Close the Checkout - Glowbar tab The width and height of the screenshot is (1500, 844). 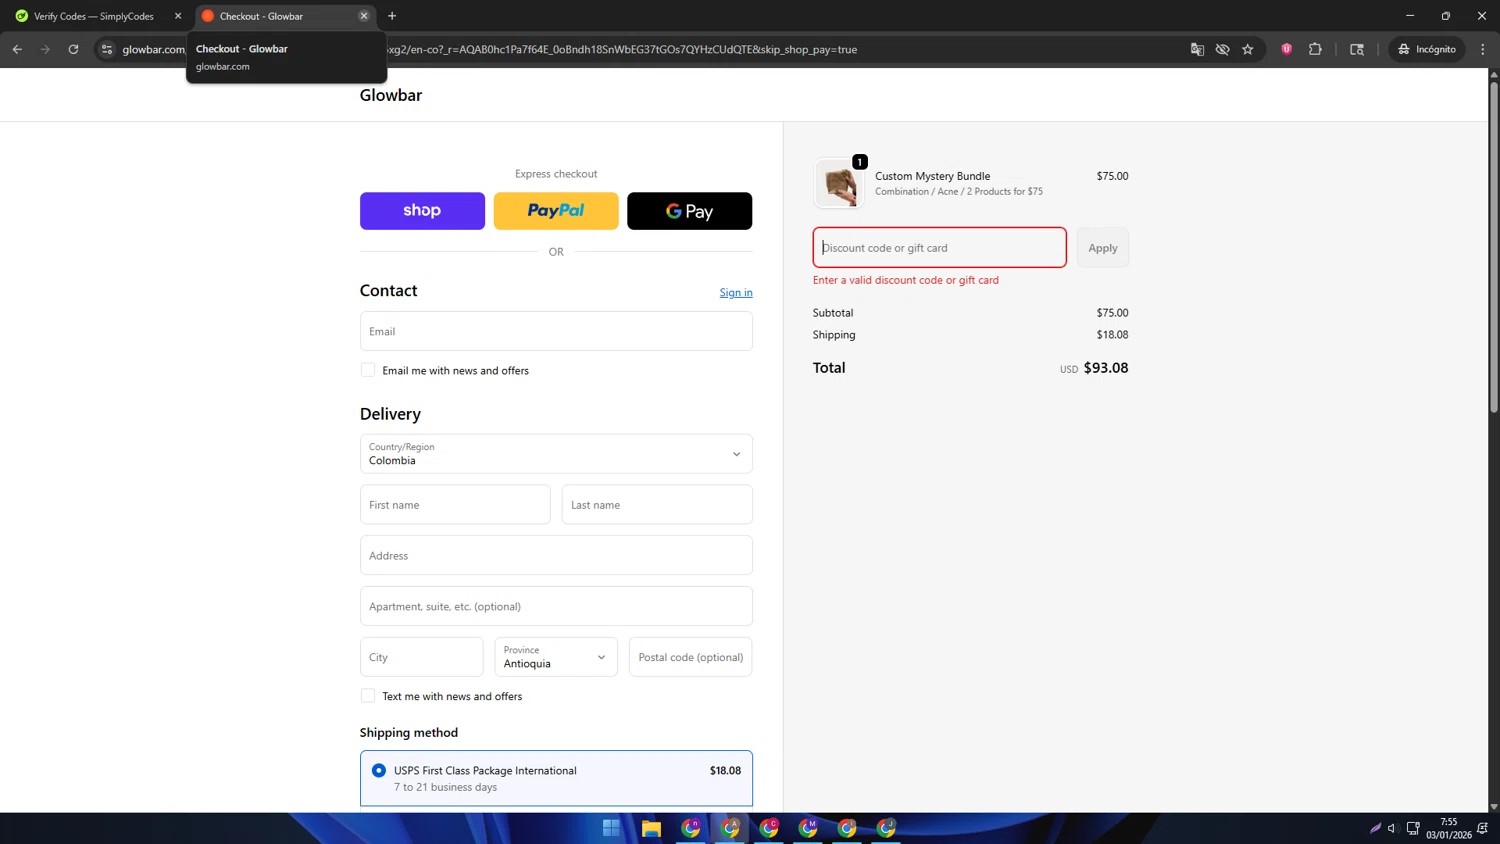coord(364,16)
